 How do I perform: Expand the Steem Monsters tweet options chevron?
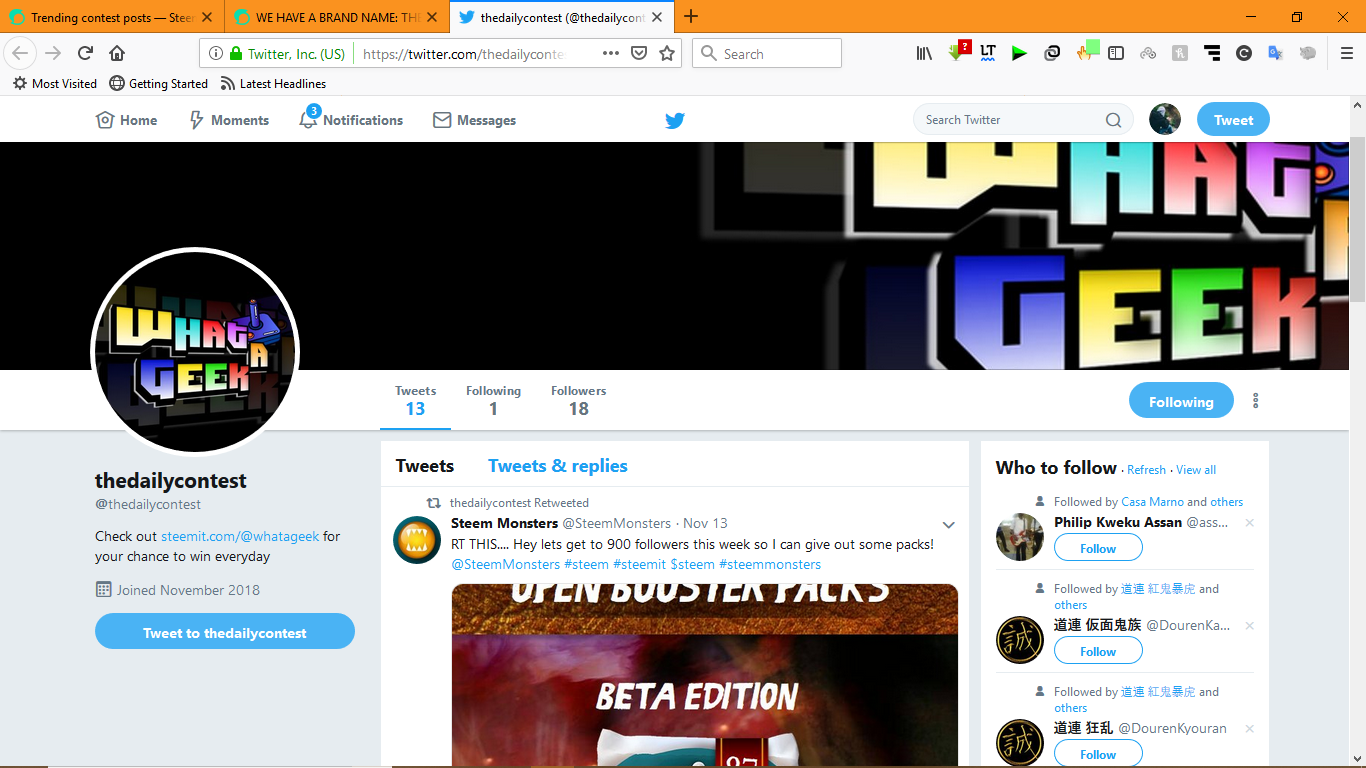tap(949, 524)
